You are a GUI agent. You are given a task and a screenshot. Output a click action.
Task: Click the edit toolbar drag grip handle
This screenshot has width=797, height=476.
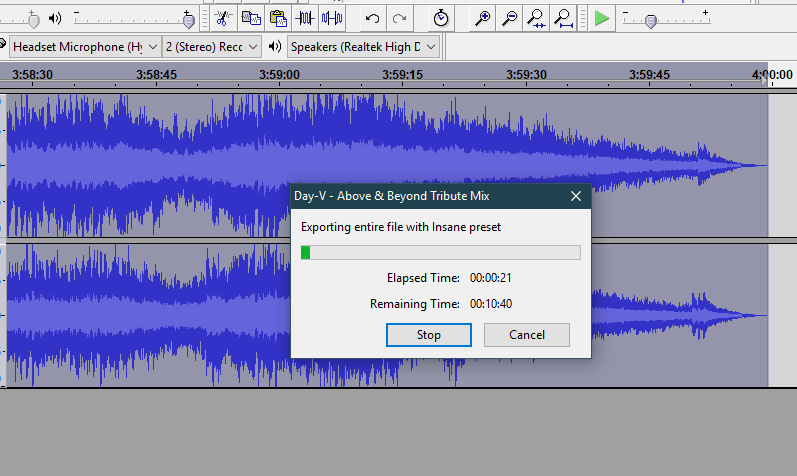pos(204,19)
